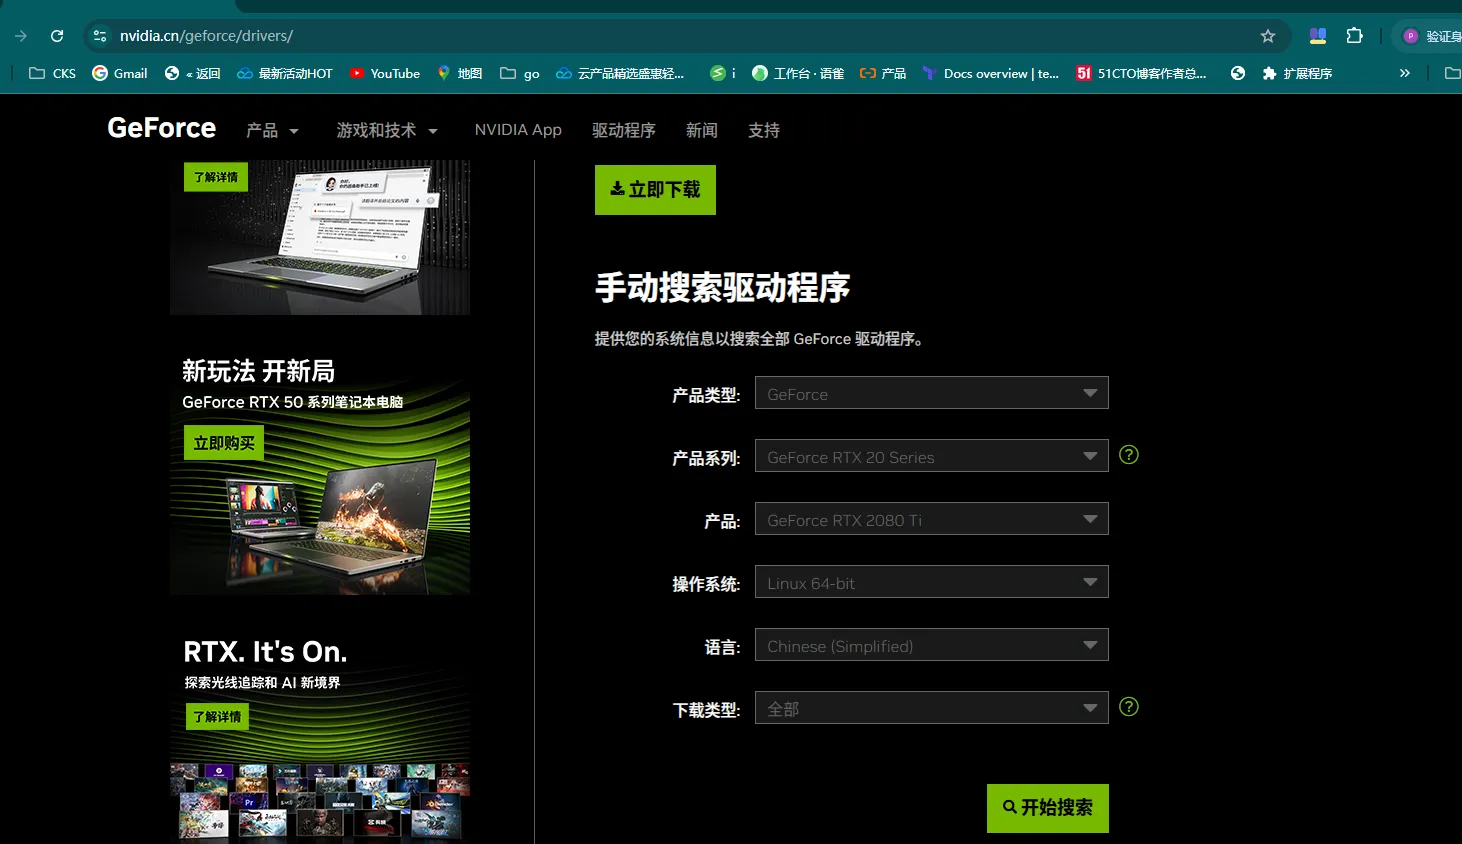Open the 51CTO博客 bookmark

(x=1141, y=73)
